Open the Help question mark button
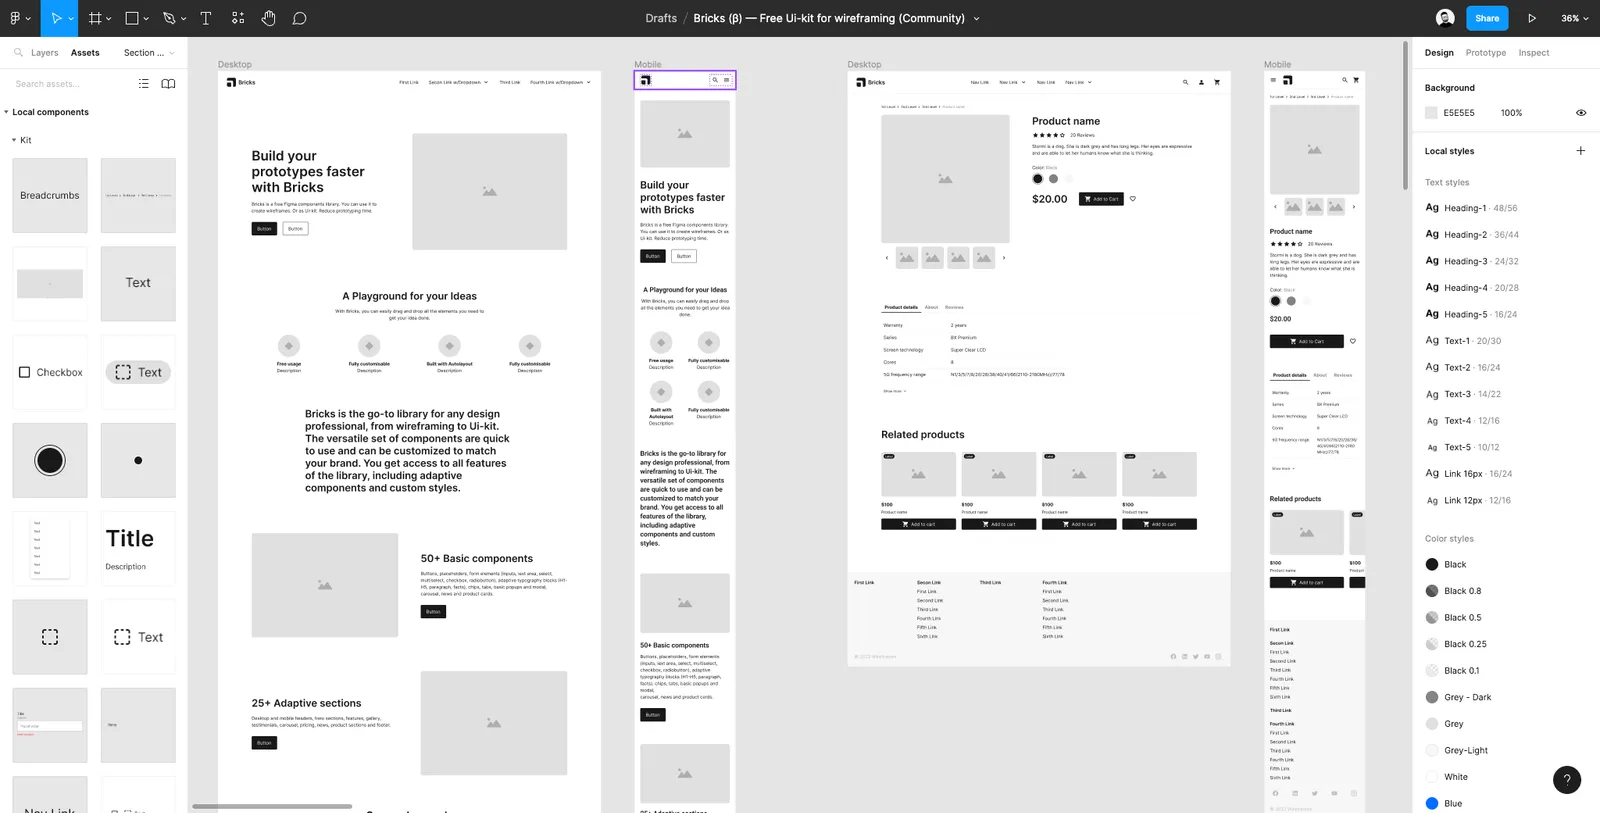Viewport: 1600px width, 813px height. click(x=1567, y=780)
